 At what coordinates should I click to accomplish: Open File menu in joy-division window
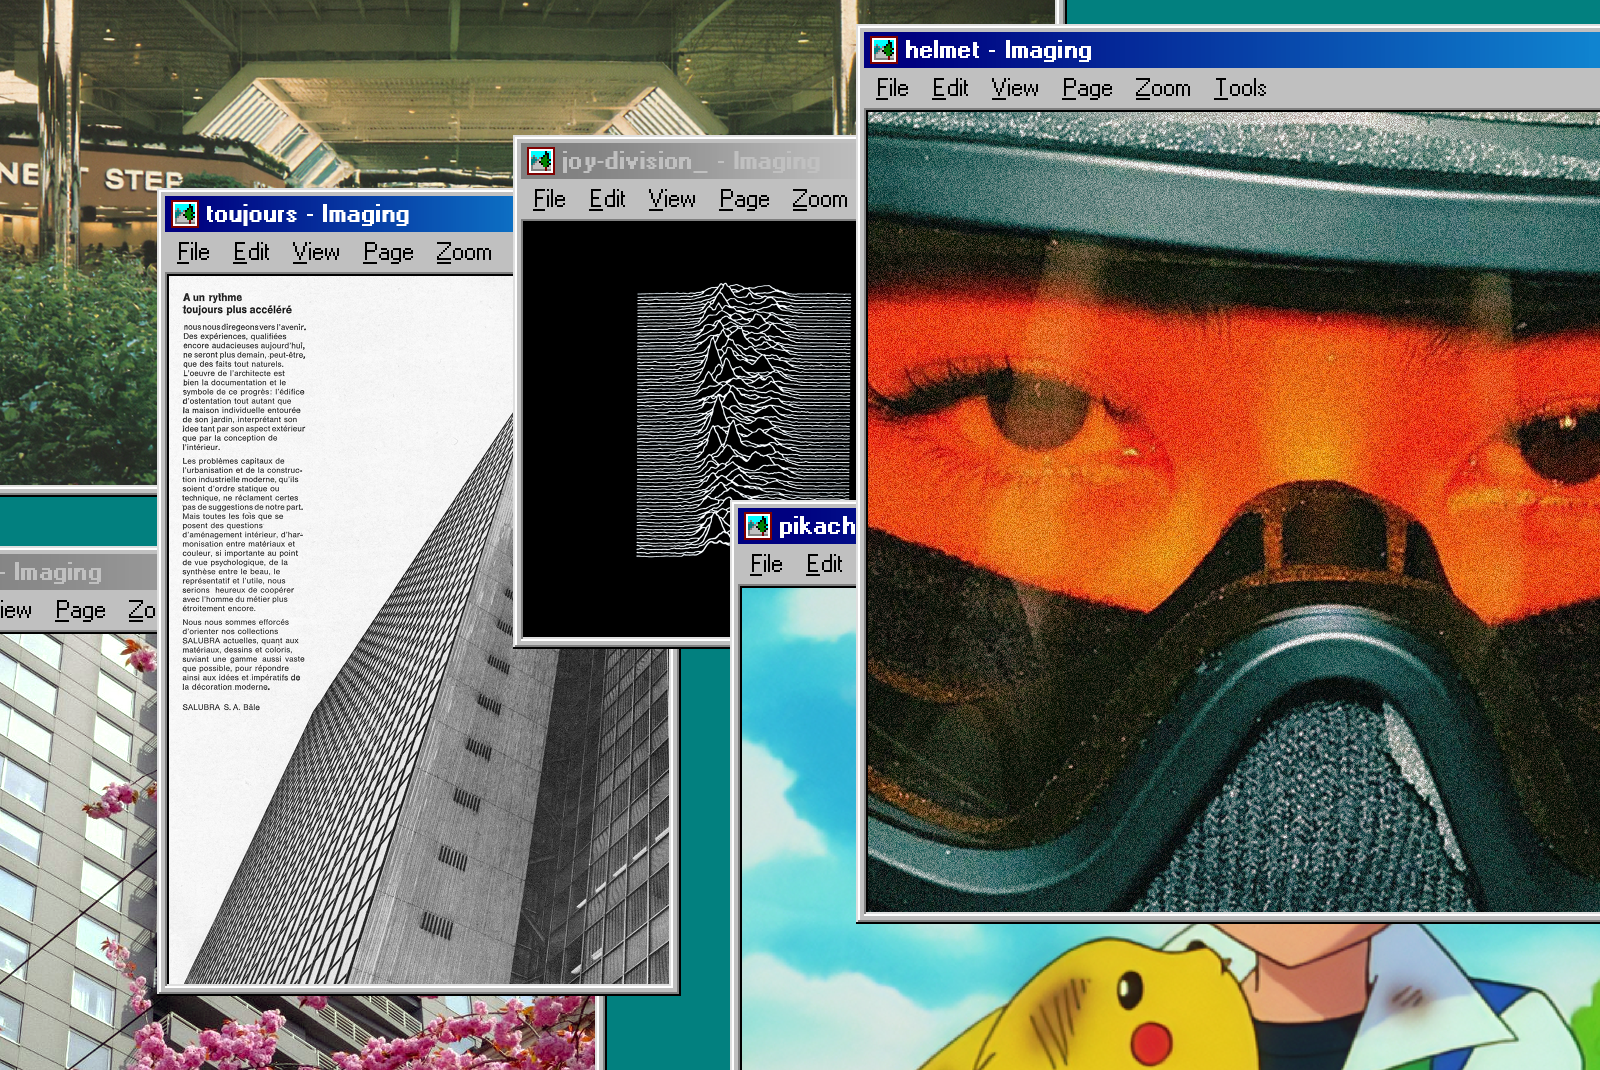pyautogui.click(x=549, y=199)
